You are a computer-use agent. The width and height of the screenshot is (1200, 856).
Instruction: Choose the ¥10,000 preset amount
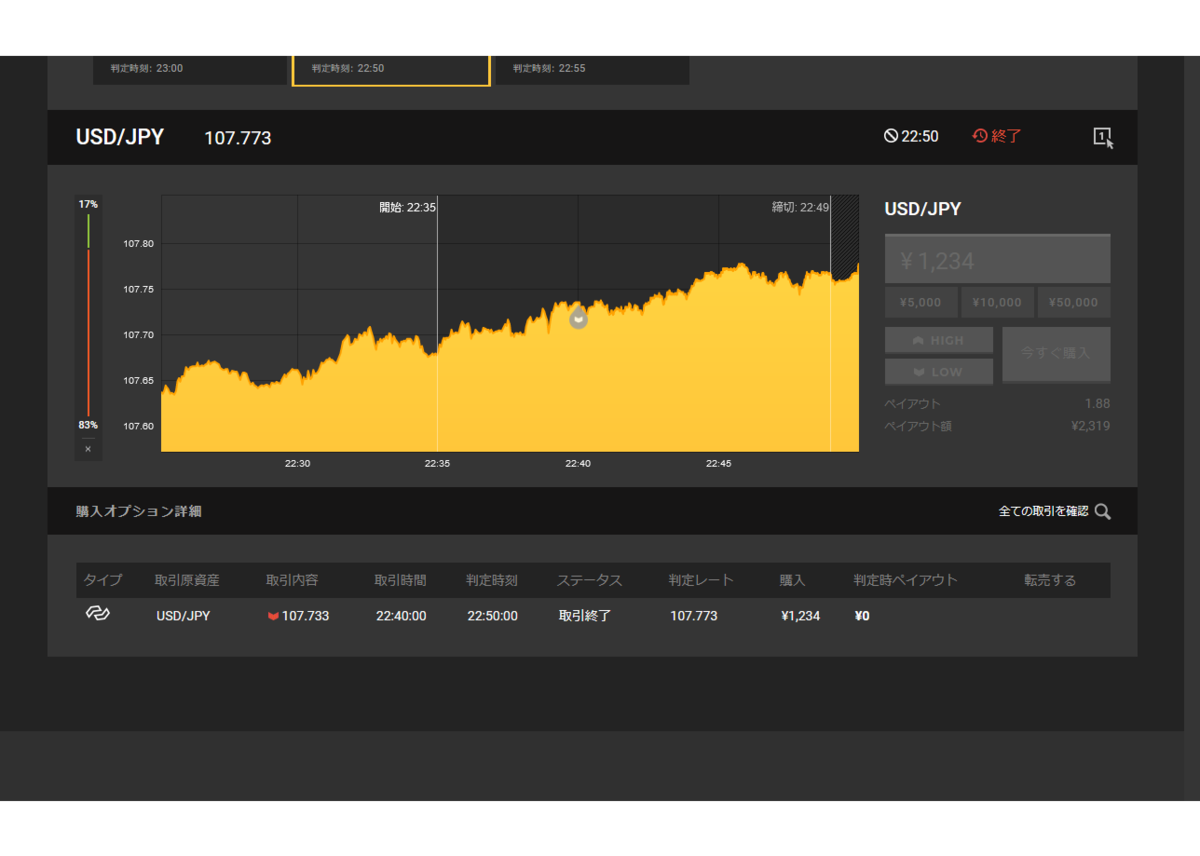click(997, 302)
